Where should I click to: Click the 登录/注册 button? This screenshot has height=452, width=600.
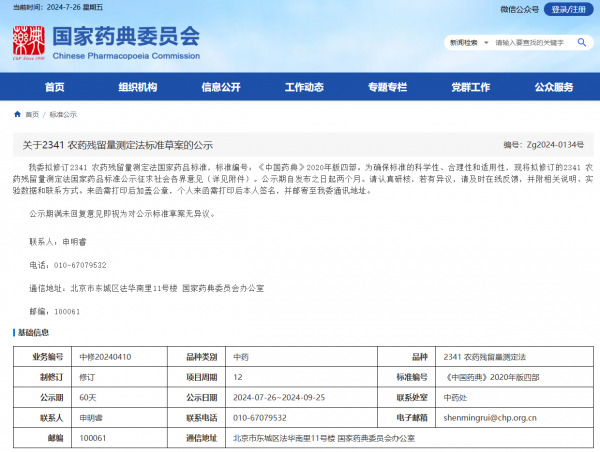(x=567, y=10)
